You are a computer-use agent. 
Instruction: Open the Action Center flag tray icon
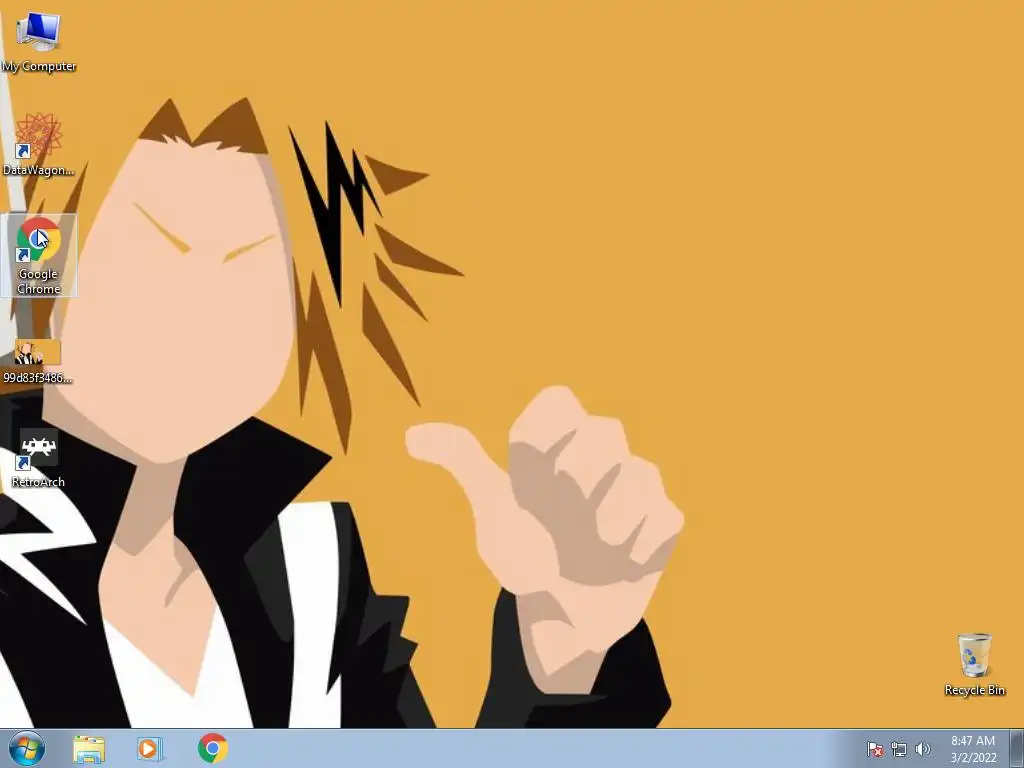(874, 749)
